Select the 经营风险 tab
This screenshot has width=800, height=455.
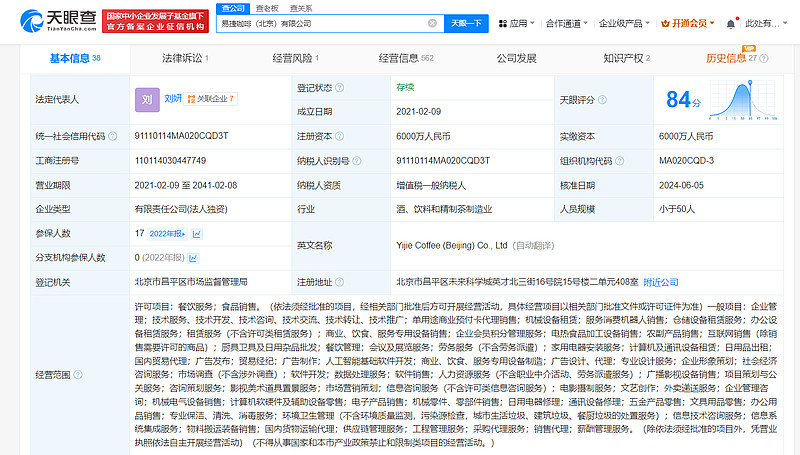click(295, 59)
